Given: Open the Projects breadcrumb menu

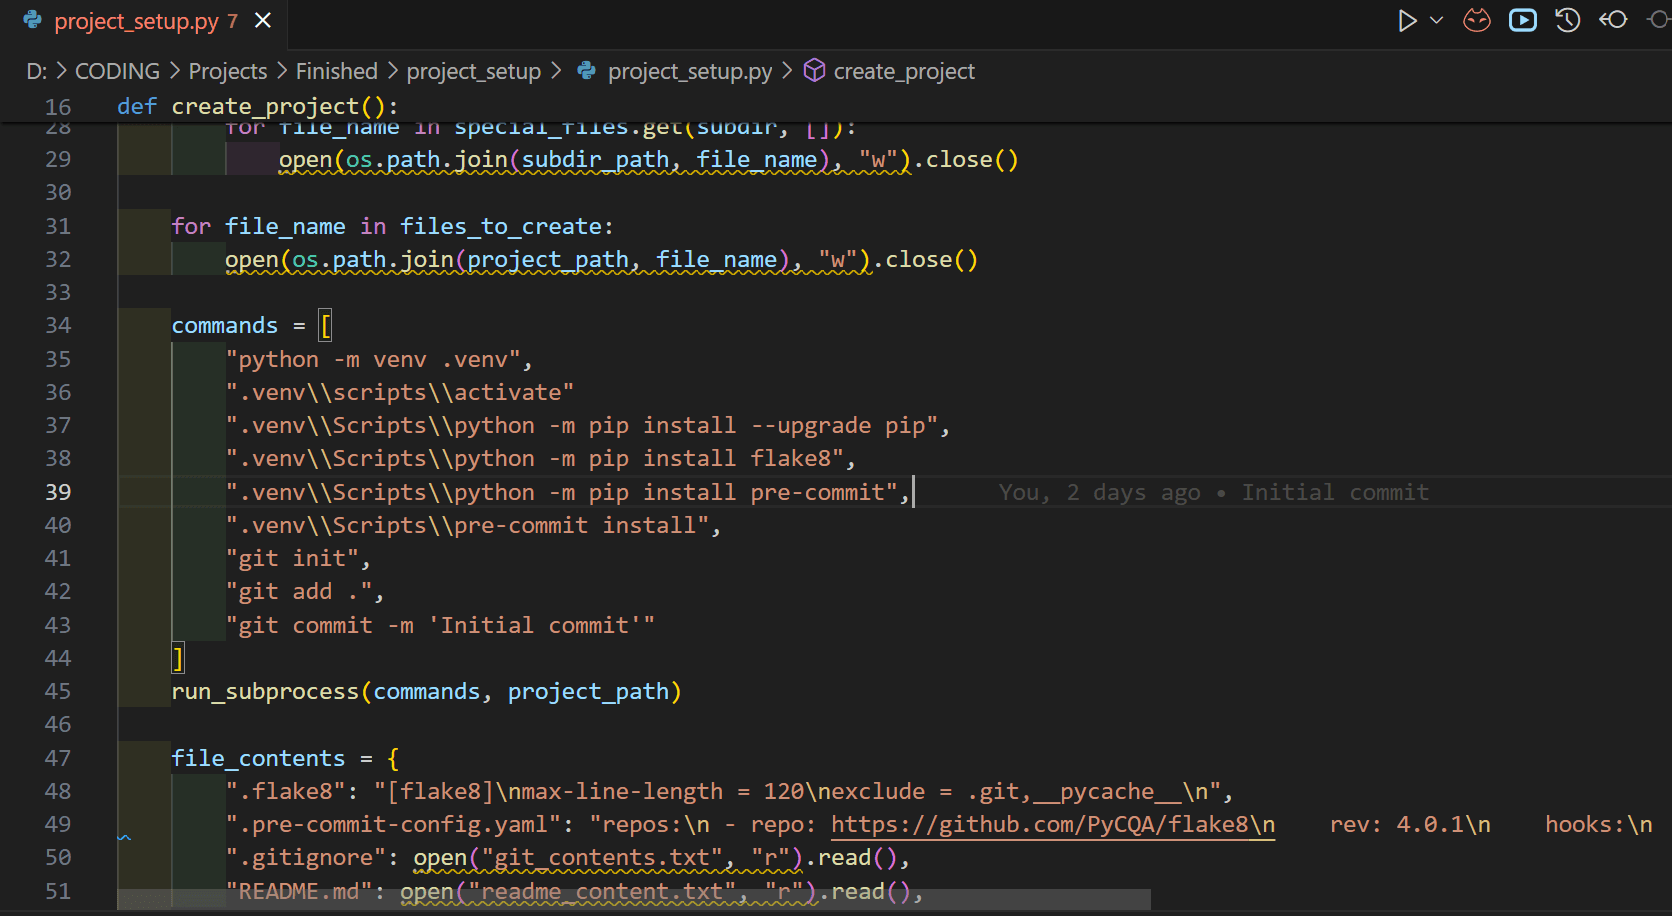Looking at the screenshot, I should click(x=227, y=70).
